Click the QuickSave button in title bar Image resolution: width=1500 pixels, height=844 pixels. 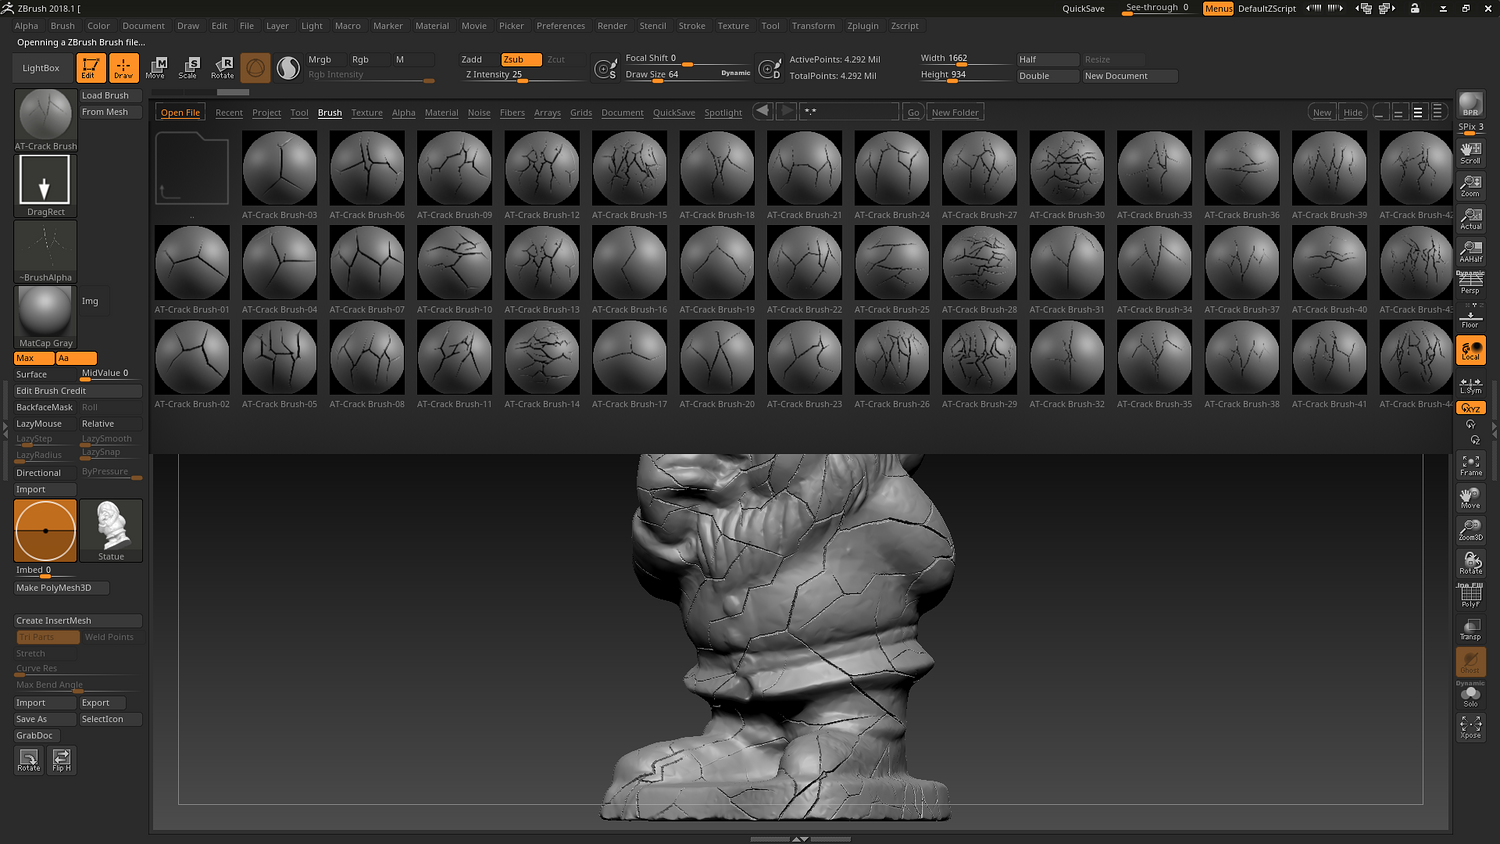[1083, 8]
